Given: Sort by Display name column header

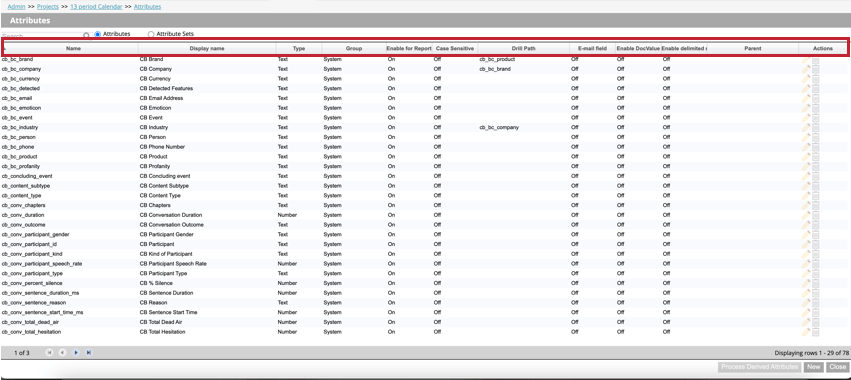Looking at the screenshot, I should [x=207, y=48].
